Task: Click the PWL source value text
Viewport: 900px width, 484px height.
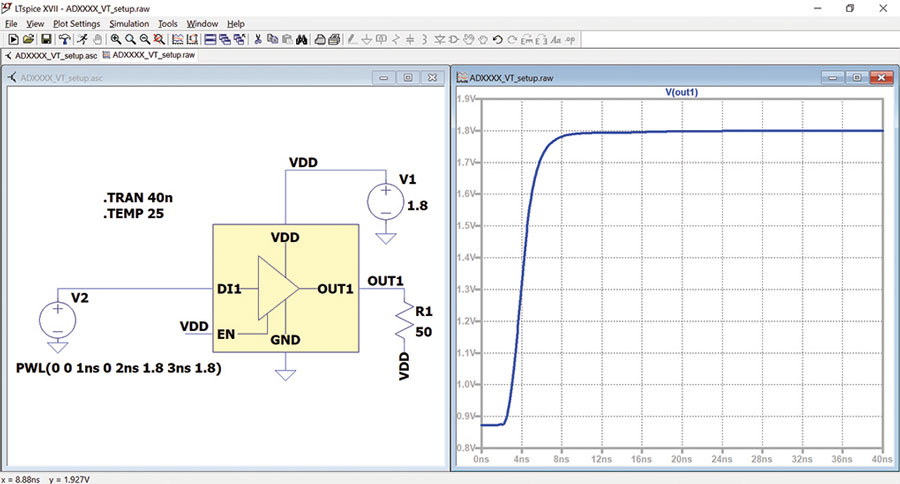Action: 119,368
